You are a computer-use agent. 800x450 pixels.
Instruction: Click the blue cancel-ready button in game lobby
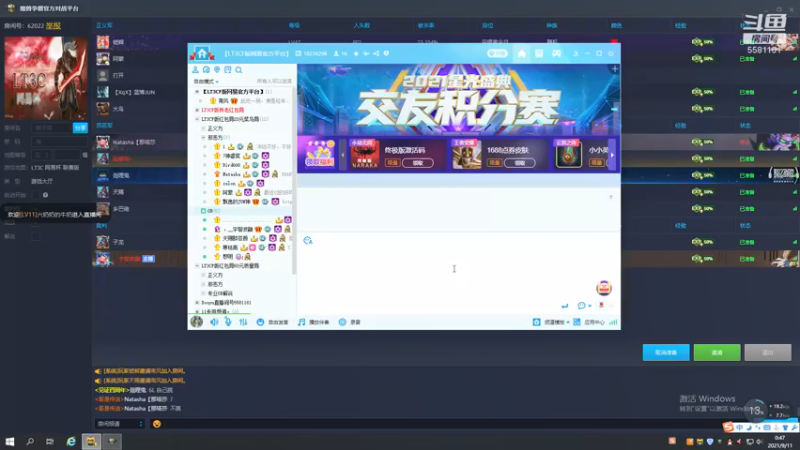(x=666, y=353)
